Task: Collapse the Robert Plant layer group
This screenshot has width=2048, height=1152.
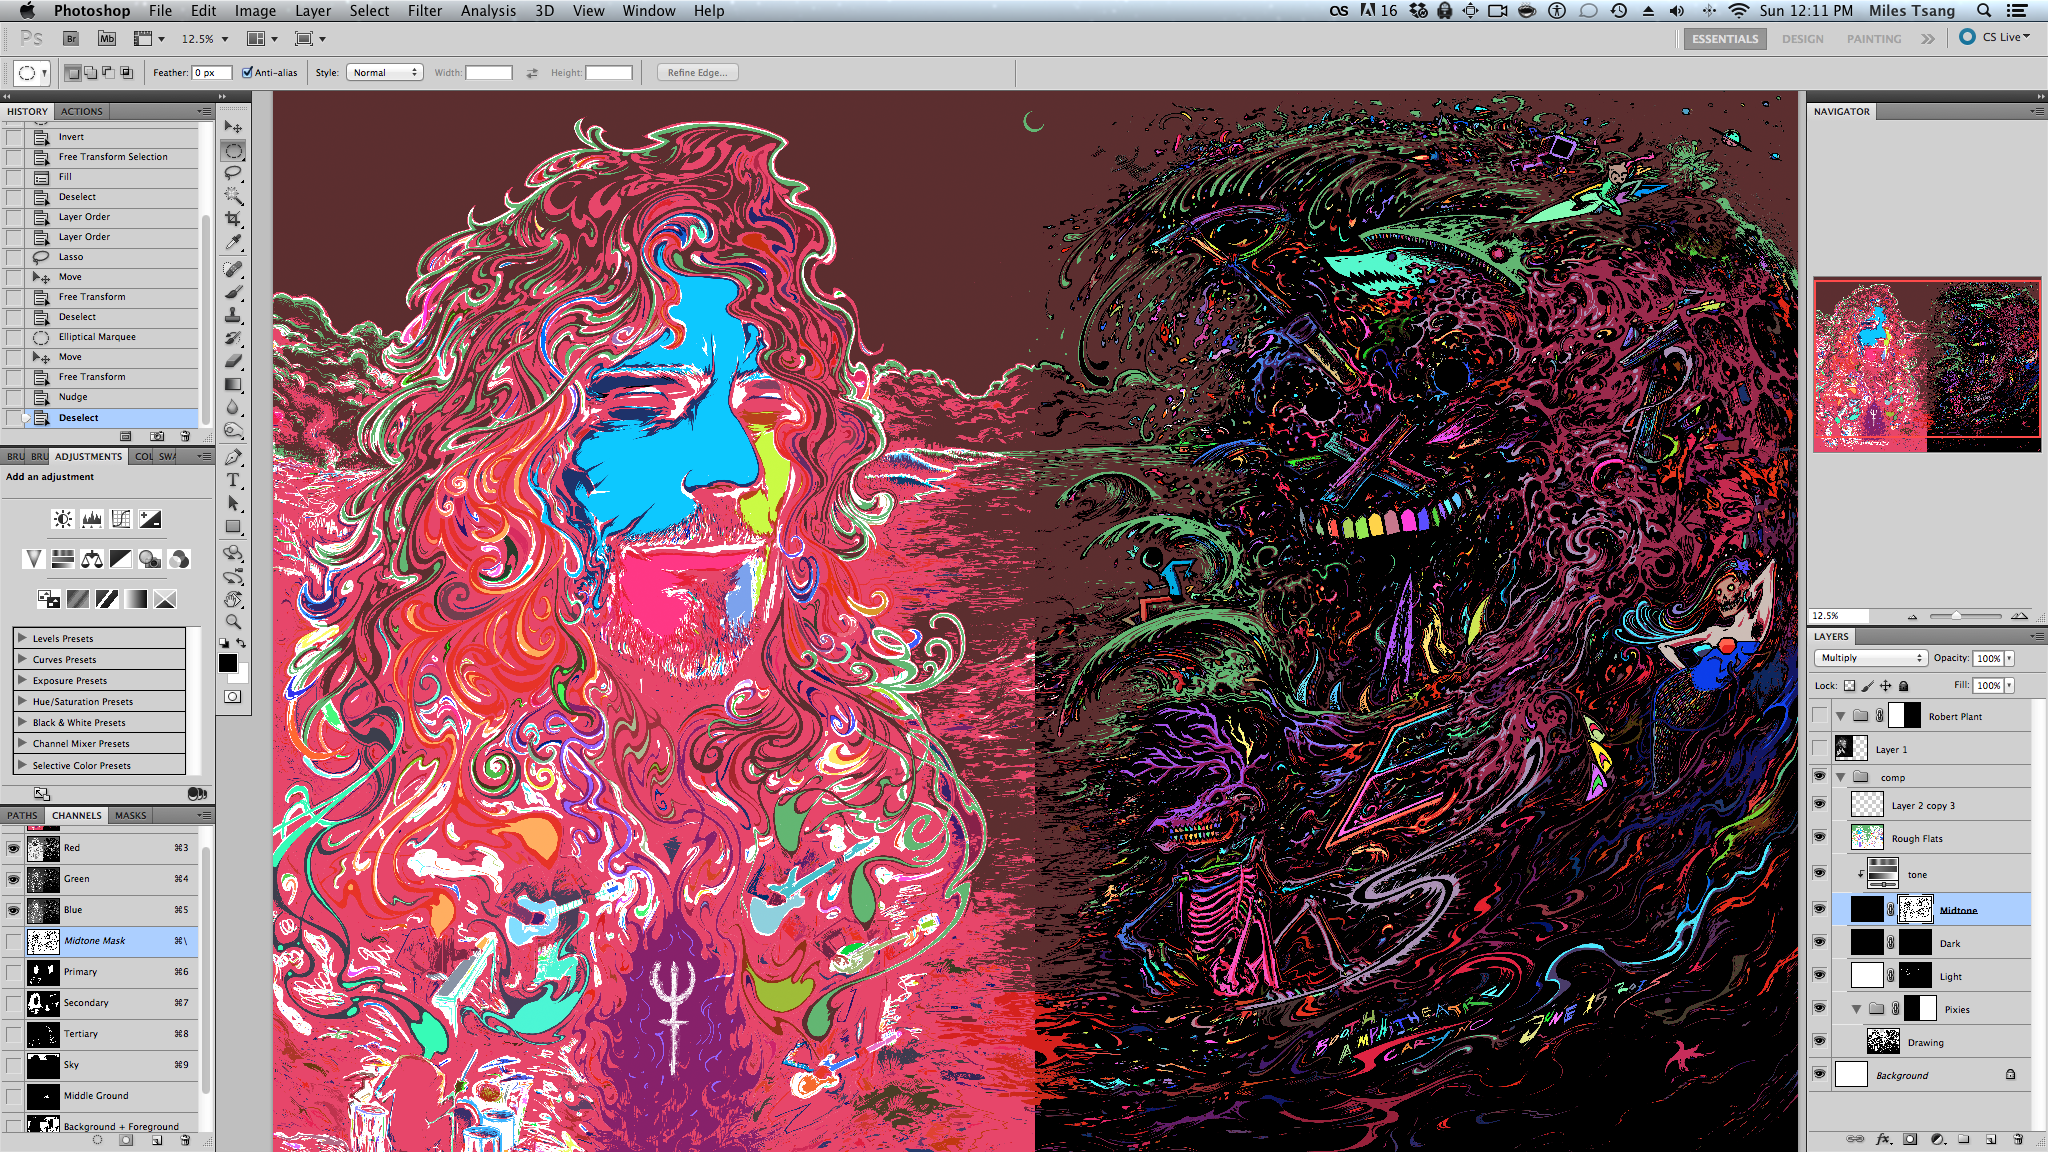Action: click(1841, 716)
